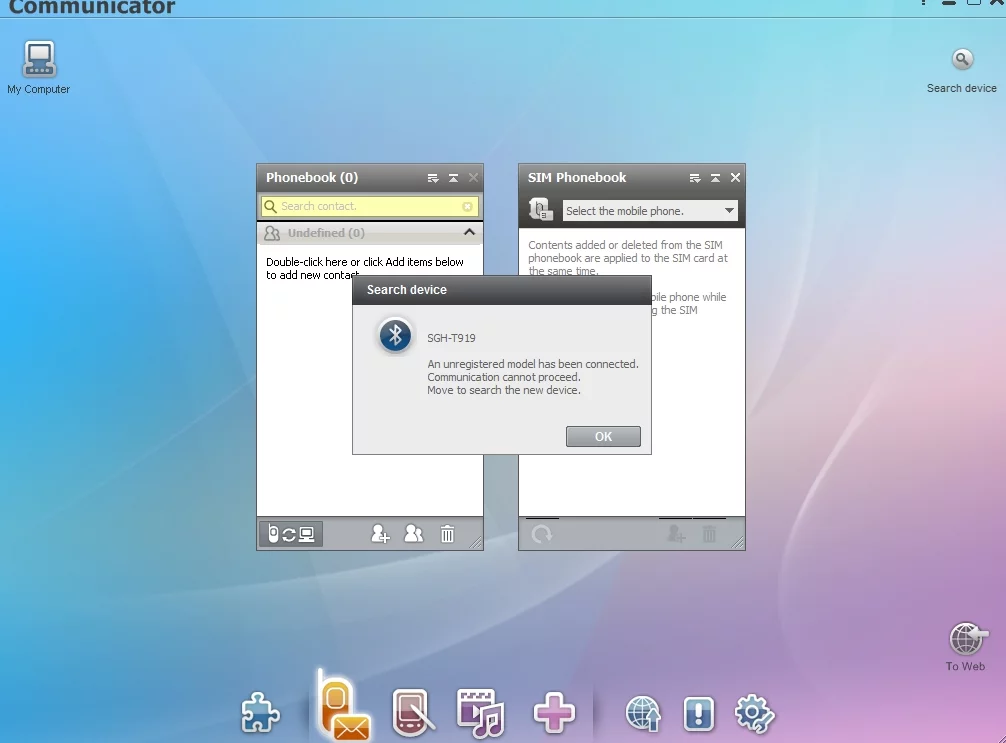Screen dimensions: 1006x743
Task: Add a new contact in Phonebook
Action: click(x=380, y=534)
